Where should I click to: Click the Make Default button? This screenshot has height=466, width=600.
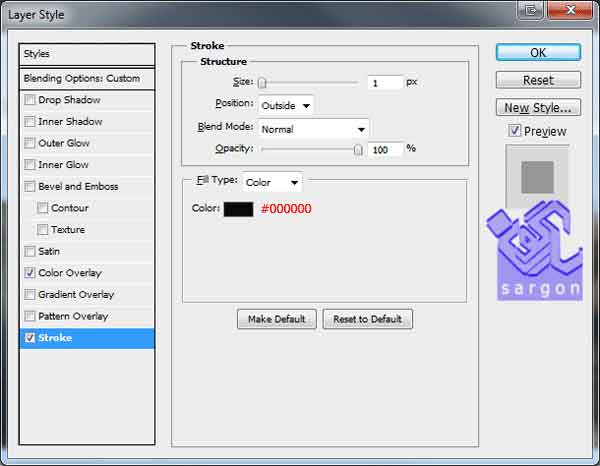277,319
